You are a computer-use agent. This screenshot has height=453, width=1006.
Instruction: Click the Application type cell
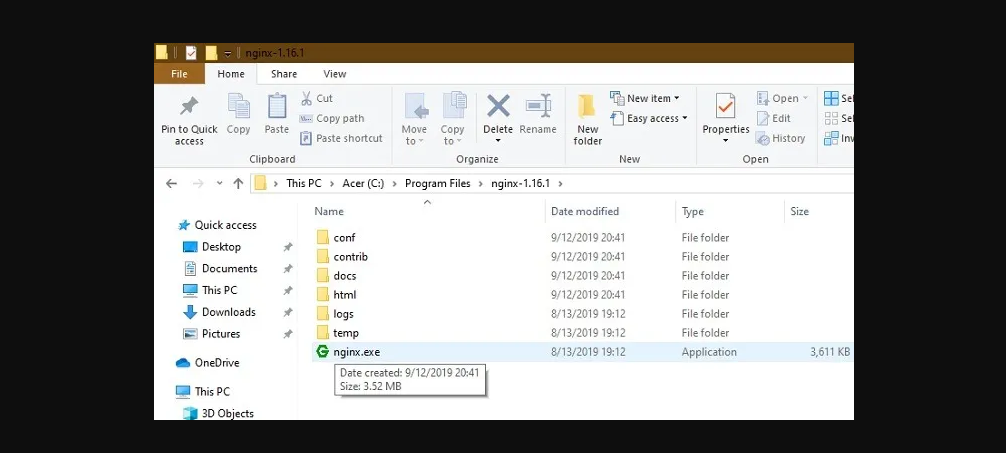point(709,352)
